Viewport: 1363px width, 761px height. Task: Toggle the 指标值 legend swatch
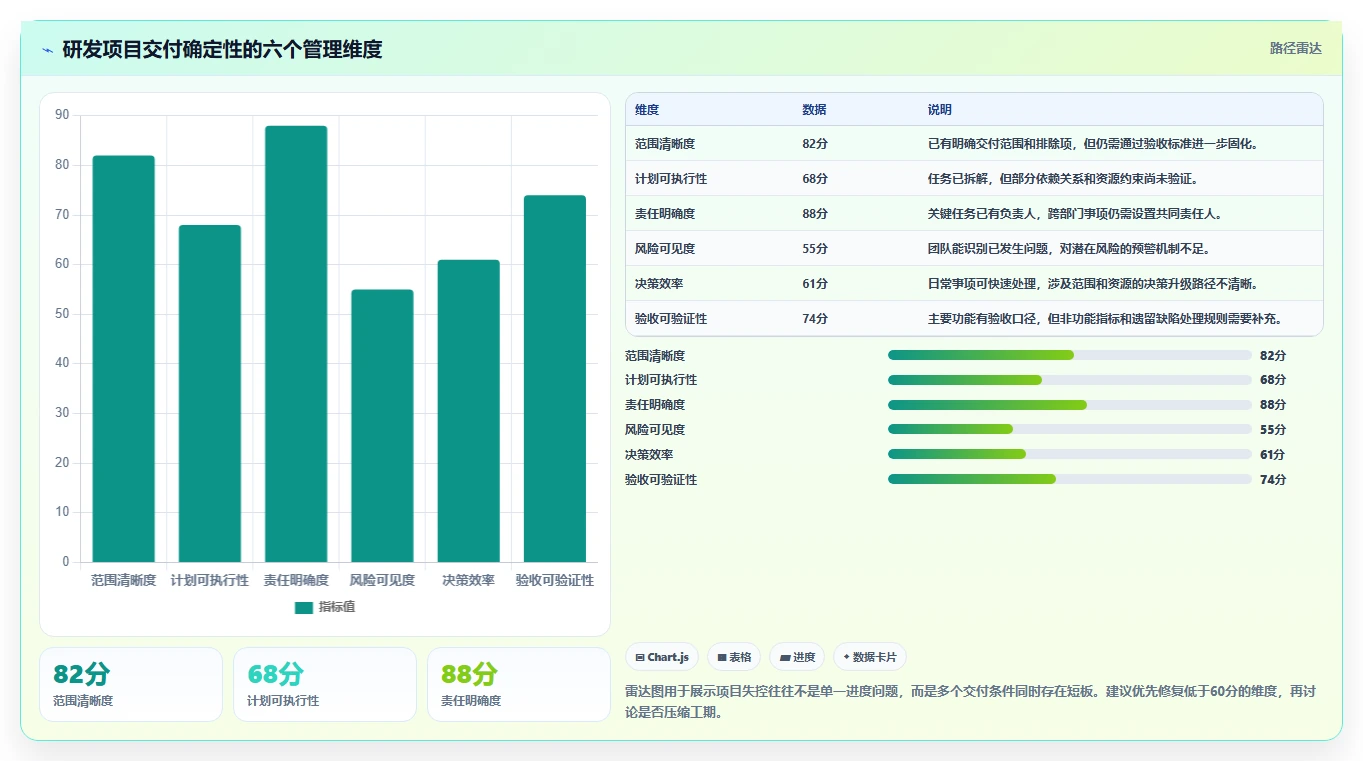pyautogui.click(x=304, y=608)
